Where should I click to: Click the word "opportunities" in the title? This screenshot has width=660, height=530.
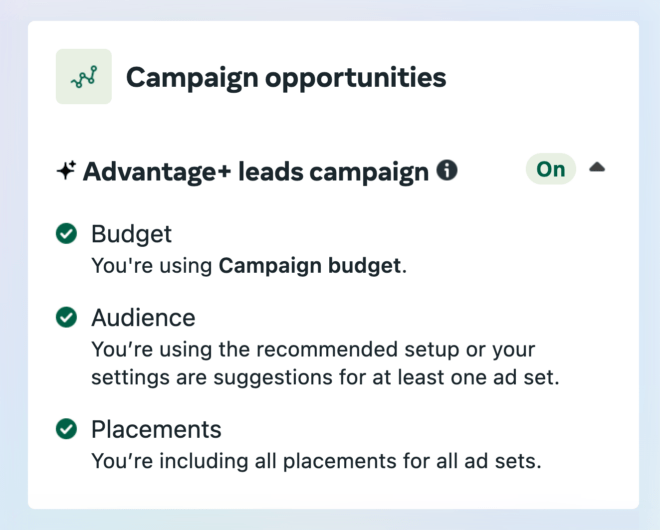click(356, 79)
